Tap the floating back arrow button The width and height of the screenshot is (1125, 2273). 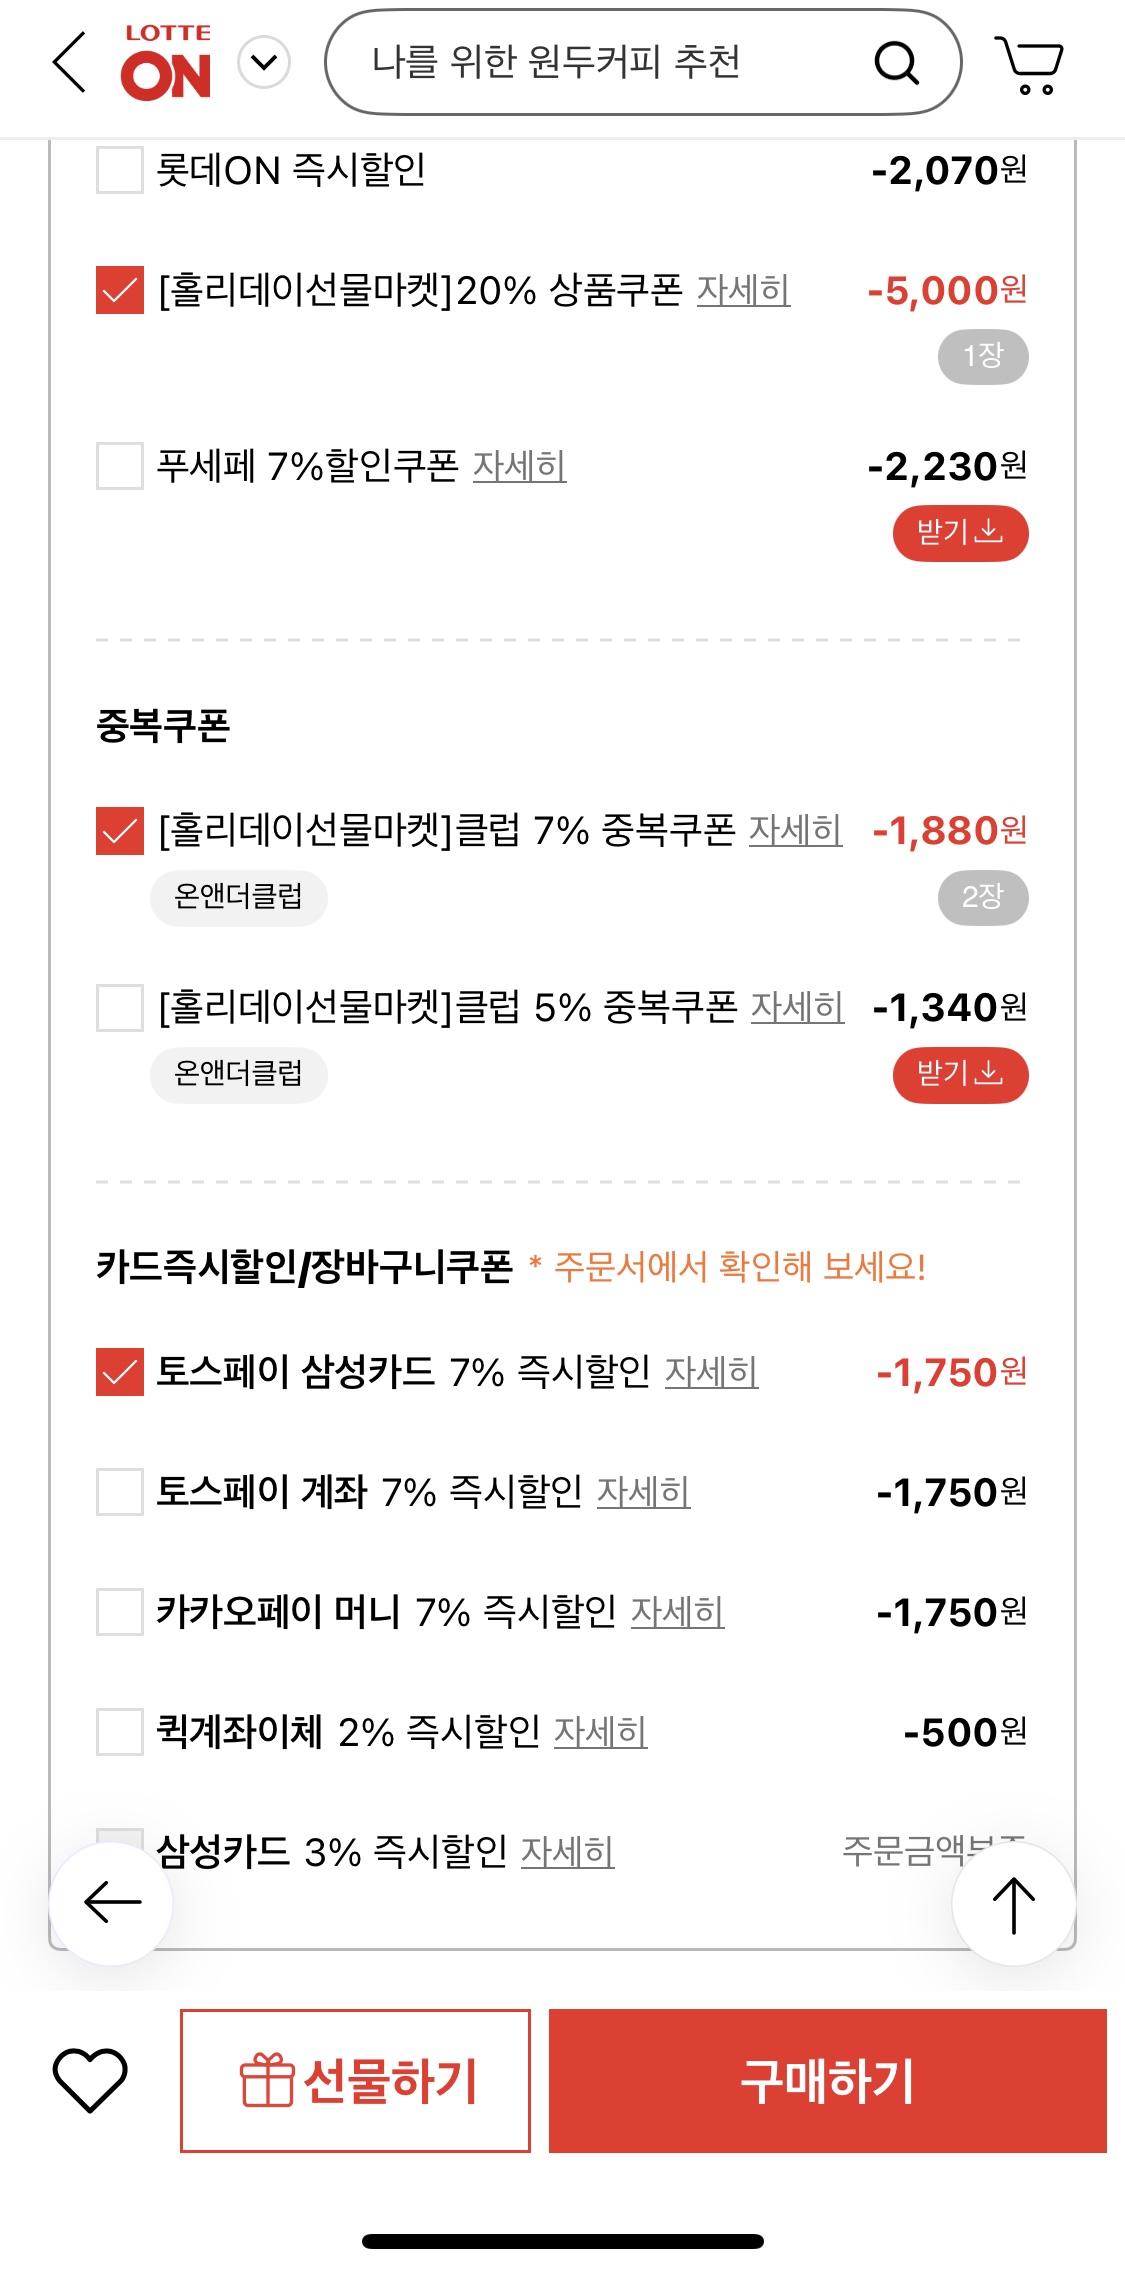[111, 1903]
